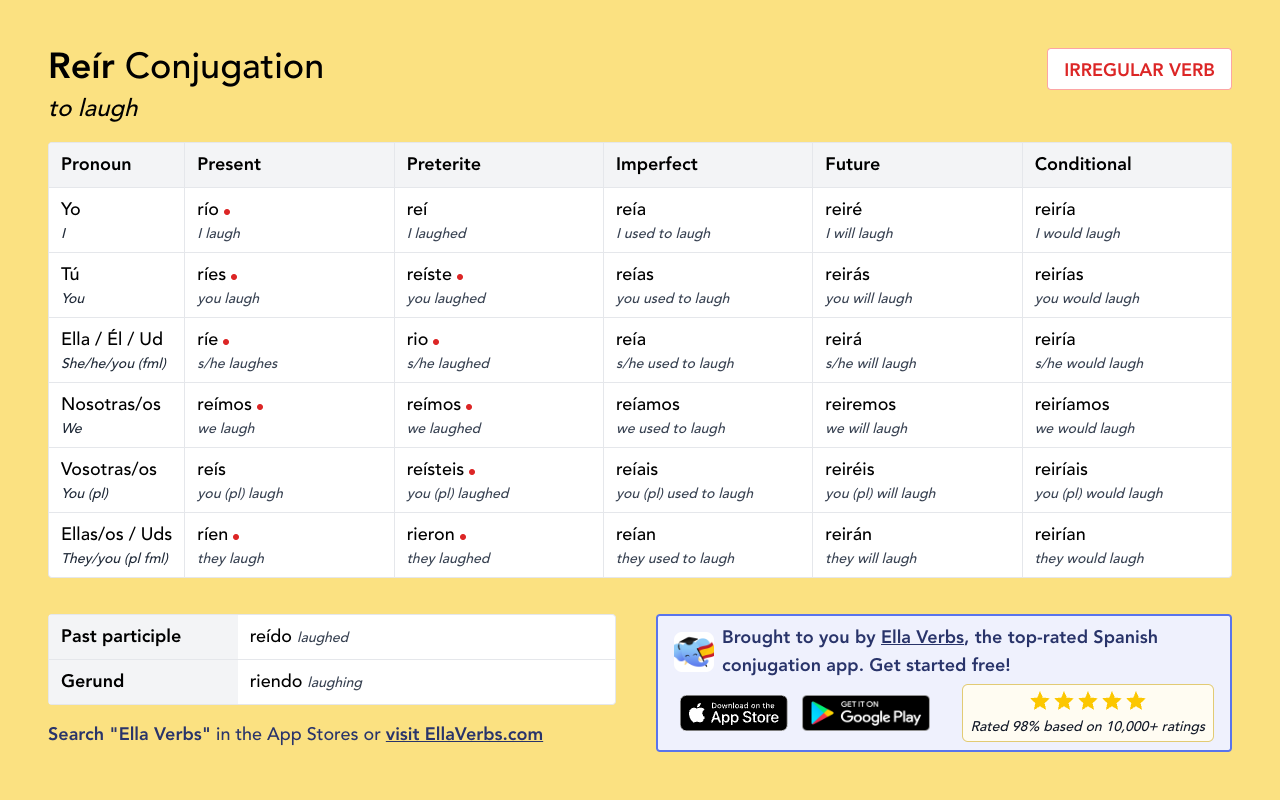Image resolution: width=1280 pixels, height=800 pixels.
Task: Click the Gerund cell showing riendo
Action: 277,681
